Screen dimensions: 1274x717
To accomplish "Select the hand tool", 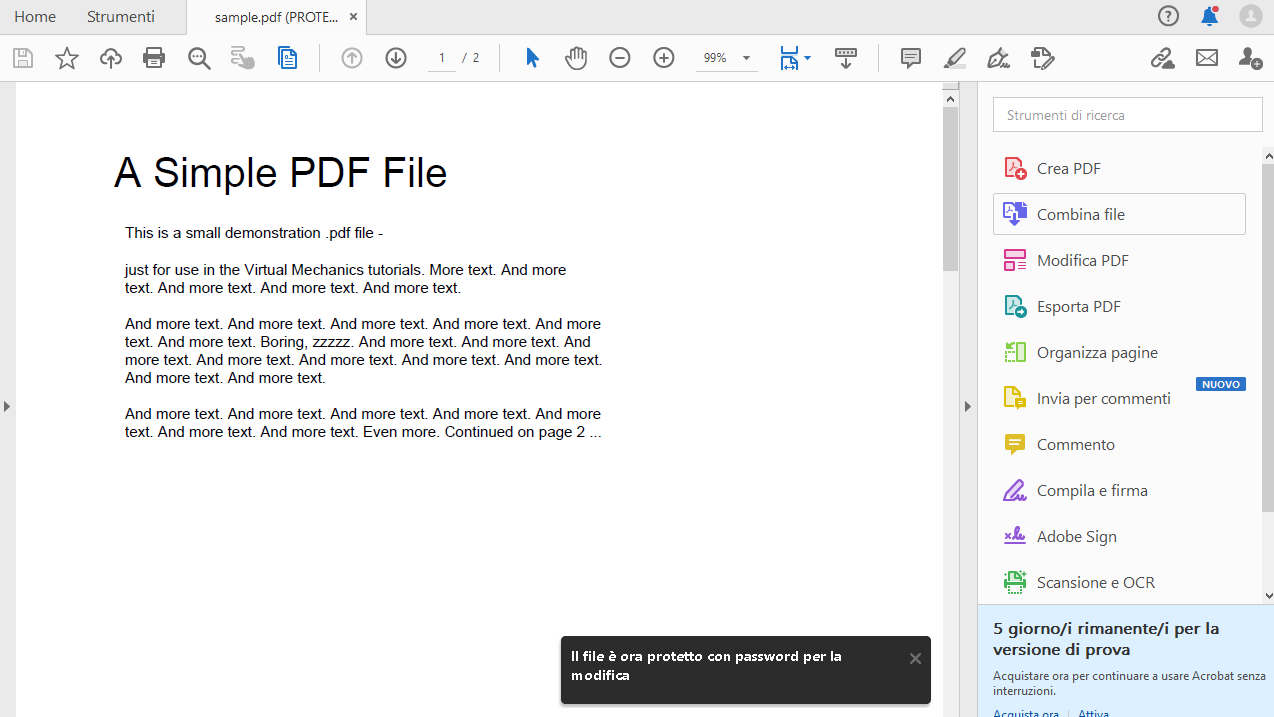I will click(x=576, y=58).
